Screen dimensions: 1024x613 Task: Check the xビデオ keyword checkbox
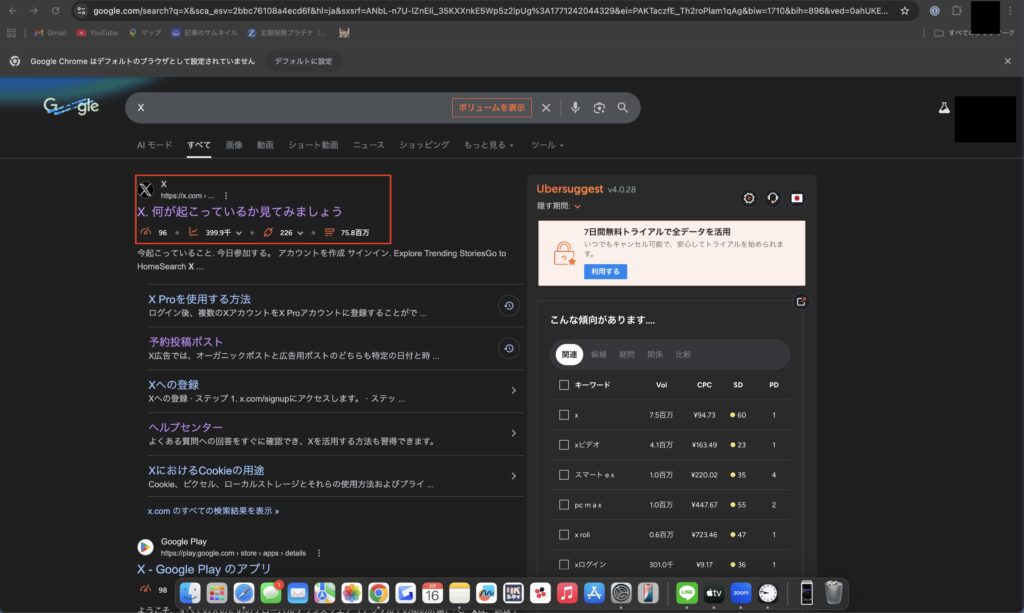tap(564, 444)
